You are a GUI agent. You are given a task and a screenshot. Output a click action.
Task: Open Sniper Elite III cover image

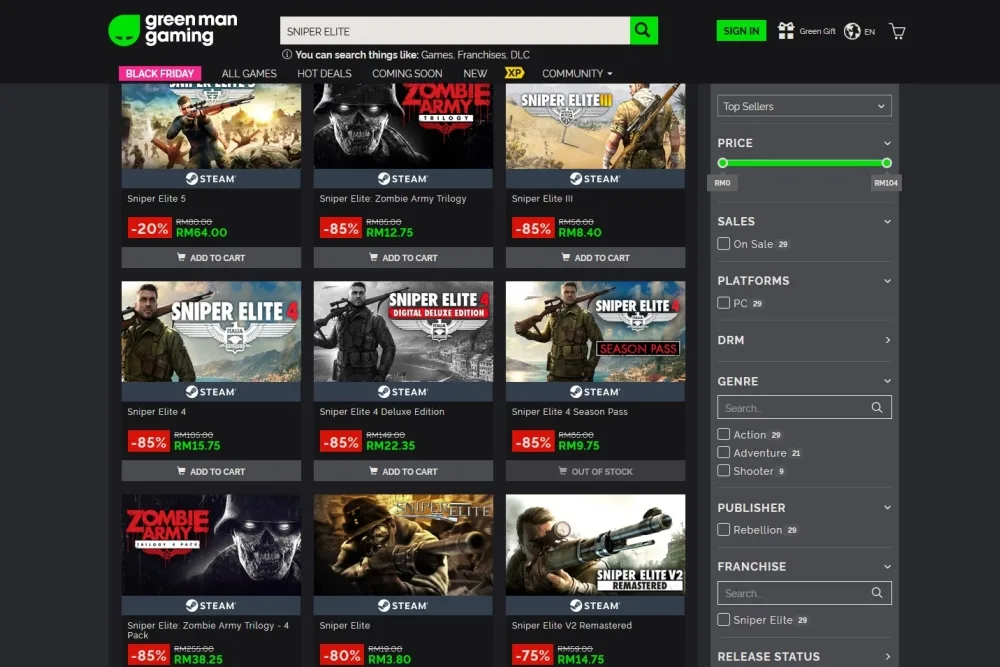[595, 126]
